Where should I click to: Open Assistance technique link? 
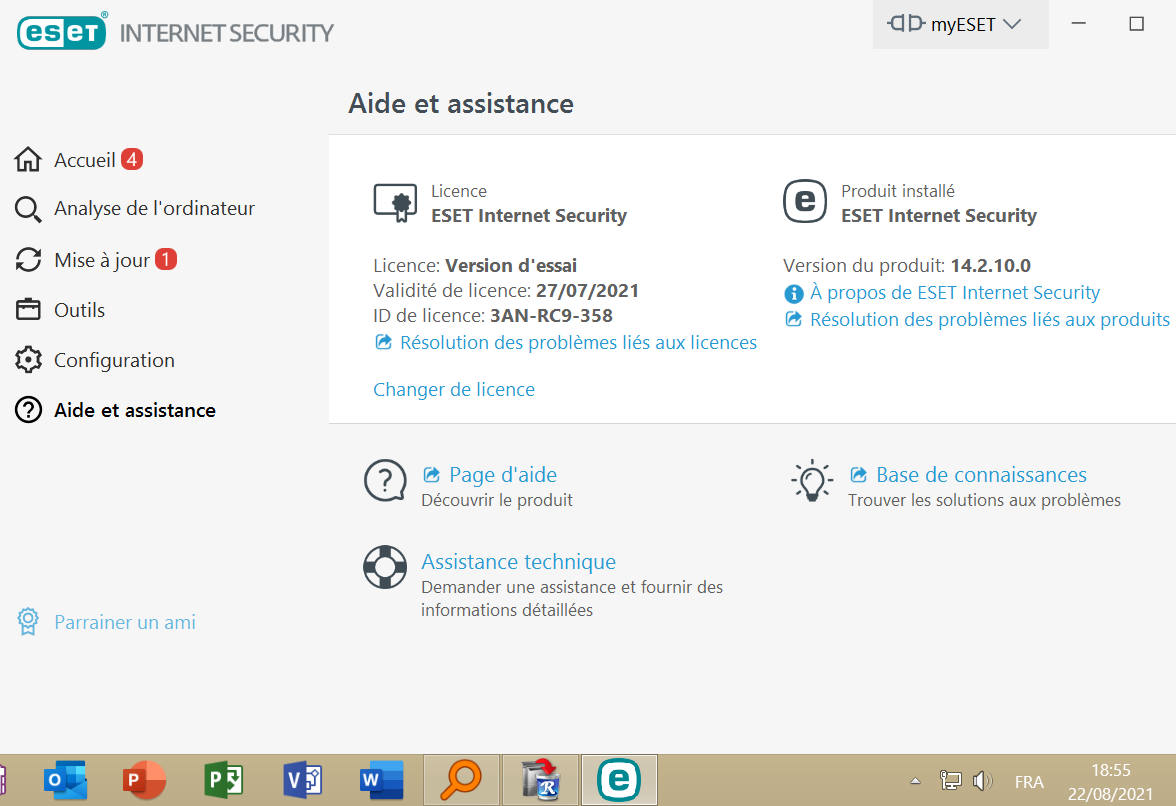coord(518,562)
